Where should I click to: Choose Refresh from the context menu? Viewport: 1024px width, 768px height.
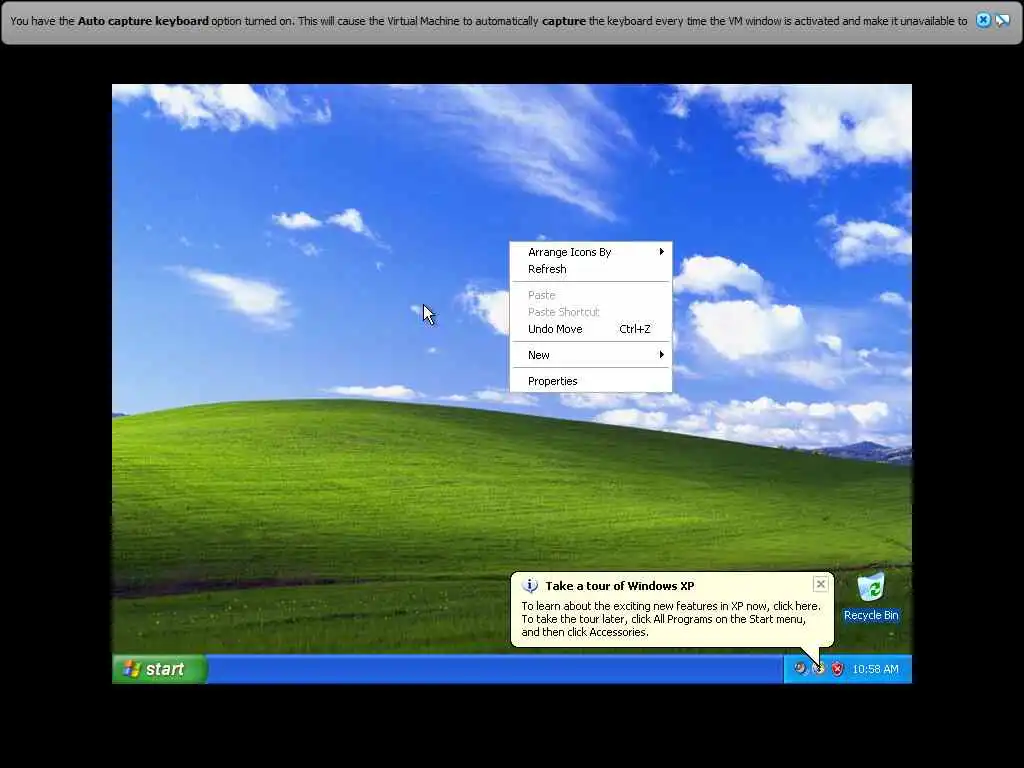click(590, 269)
